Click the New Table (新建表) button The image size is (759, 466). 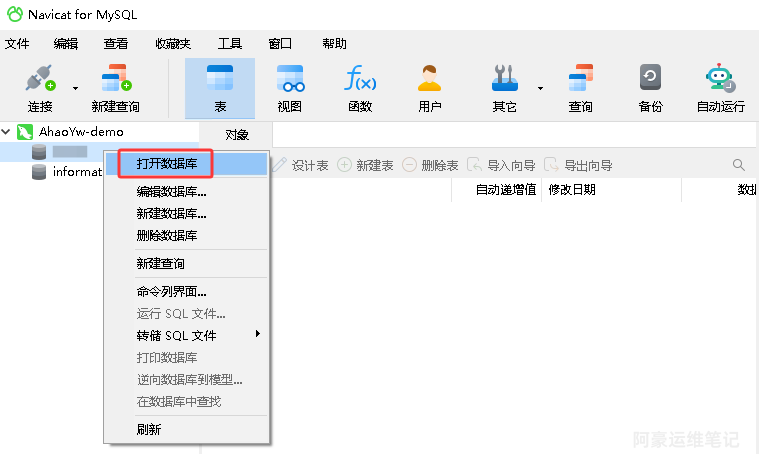point(365,165)
